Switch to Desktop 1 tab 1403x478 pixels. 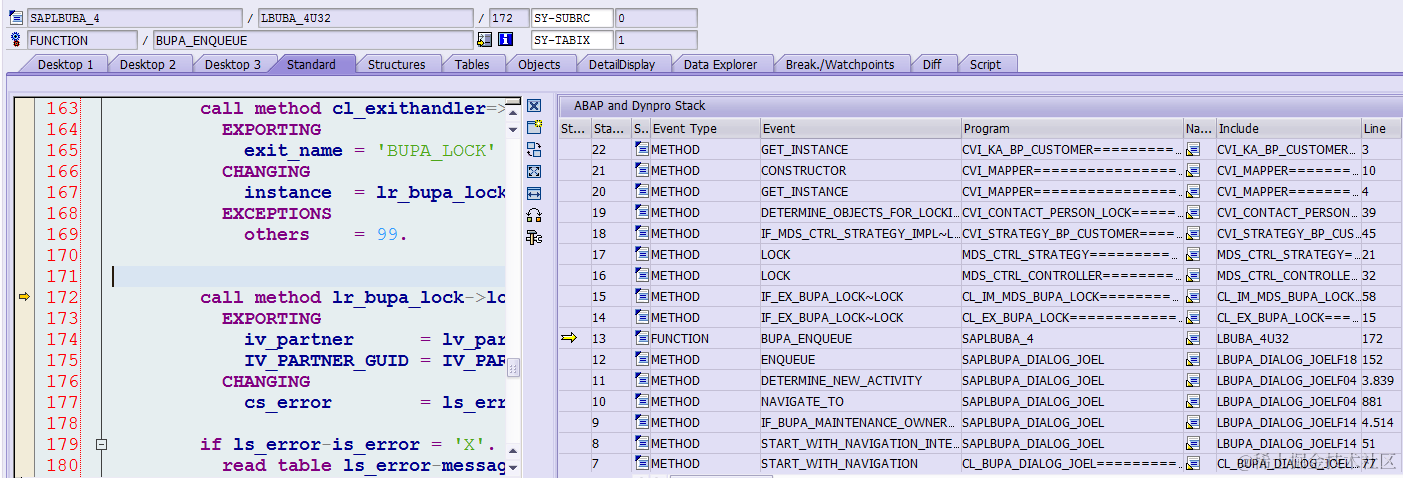pyautogui.click(x=65, y=64)
